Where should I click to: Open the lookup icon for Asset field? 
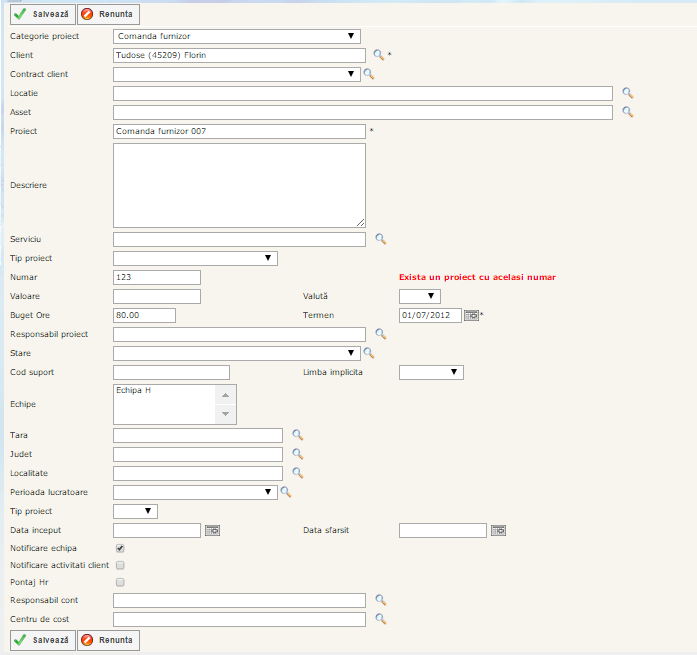pos(628,112)
